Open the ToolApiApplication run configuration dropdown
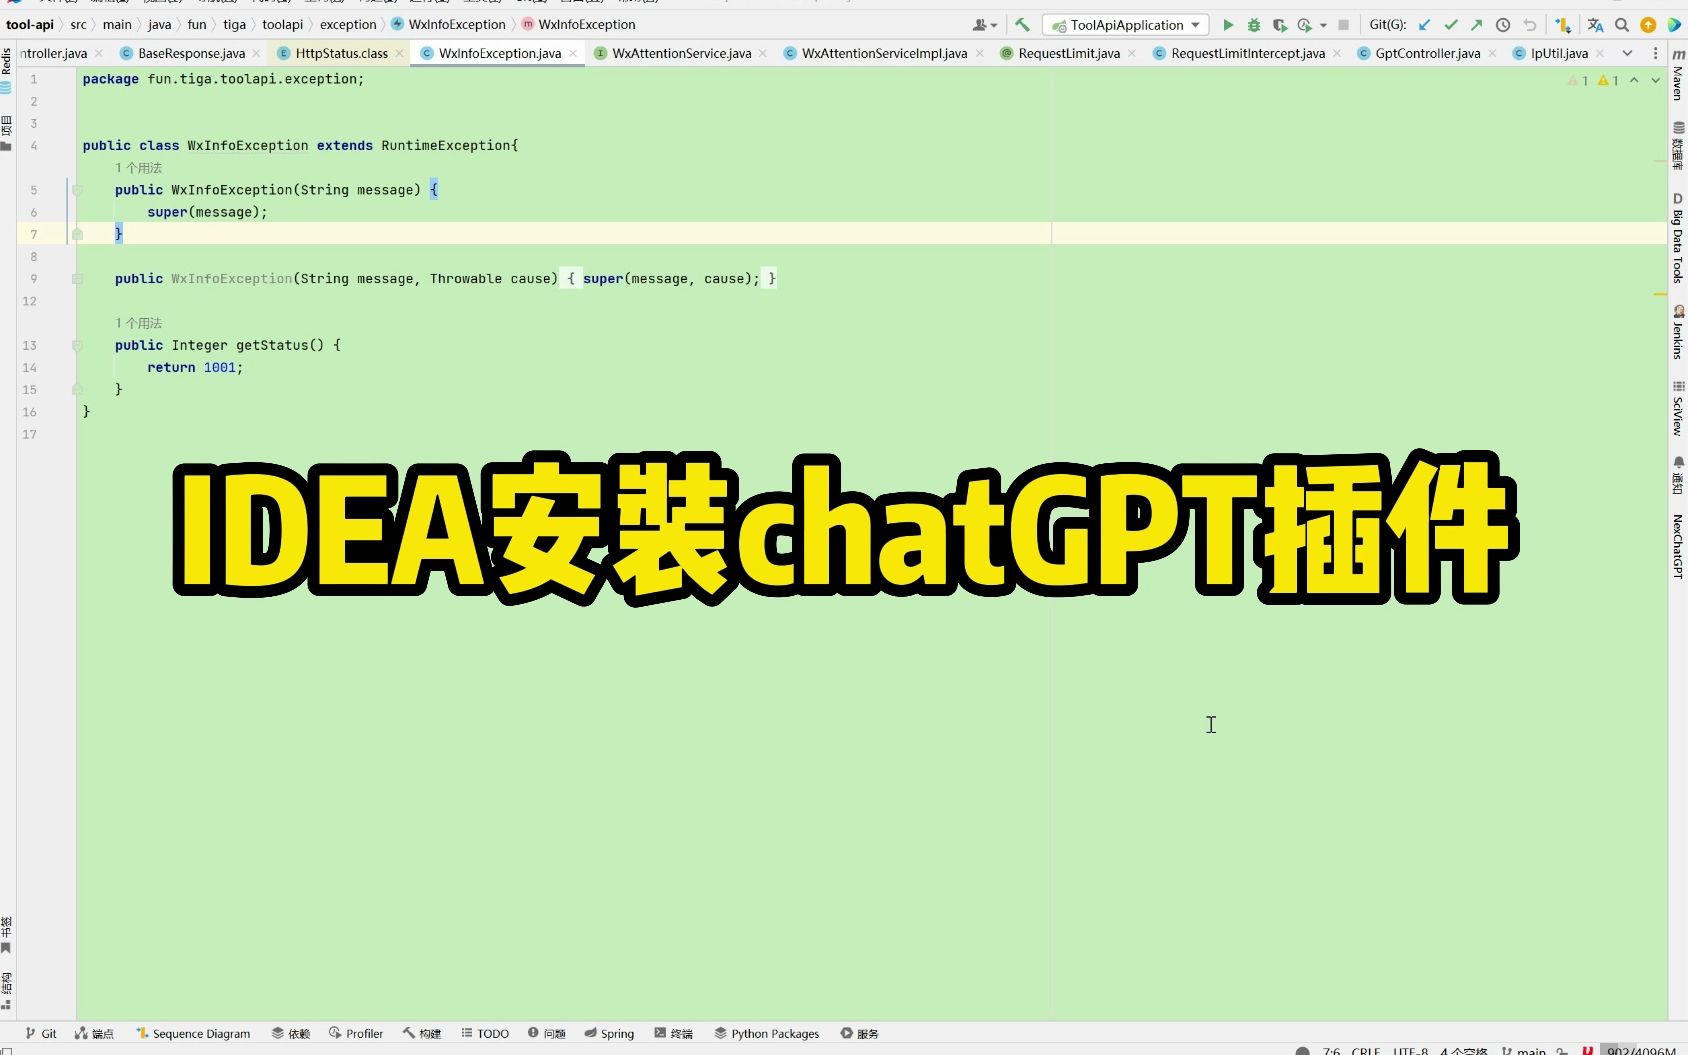The width and height of the screenshot is (1688, 1055). (x=1125, y=25)
